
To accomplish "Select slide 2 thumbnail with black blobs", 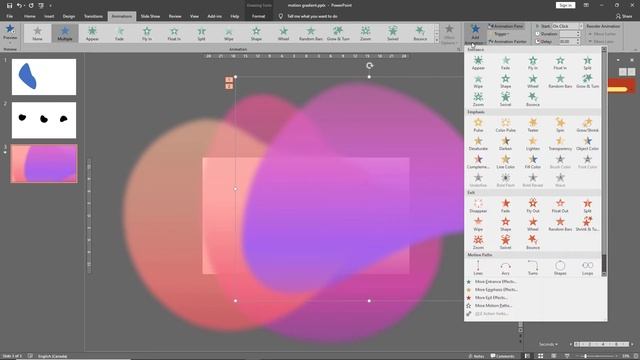I will click(44, 120).
